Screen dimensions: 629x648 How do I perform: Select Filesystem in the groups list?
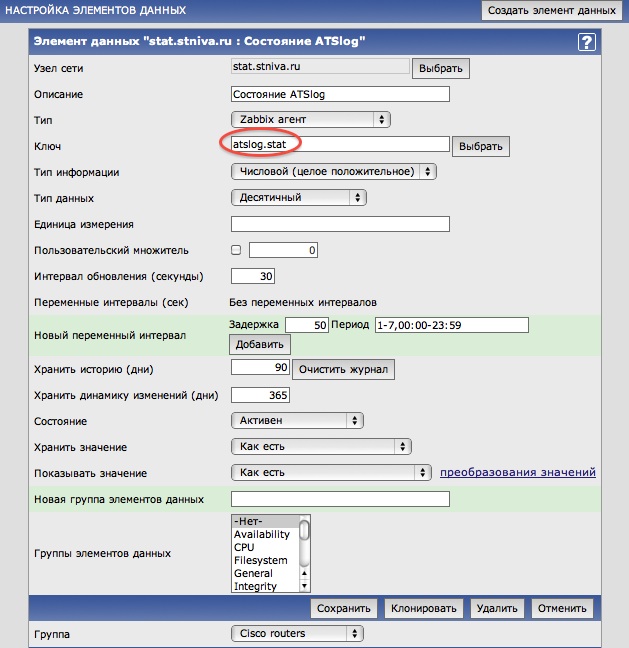[x=261, y=560]
